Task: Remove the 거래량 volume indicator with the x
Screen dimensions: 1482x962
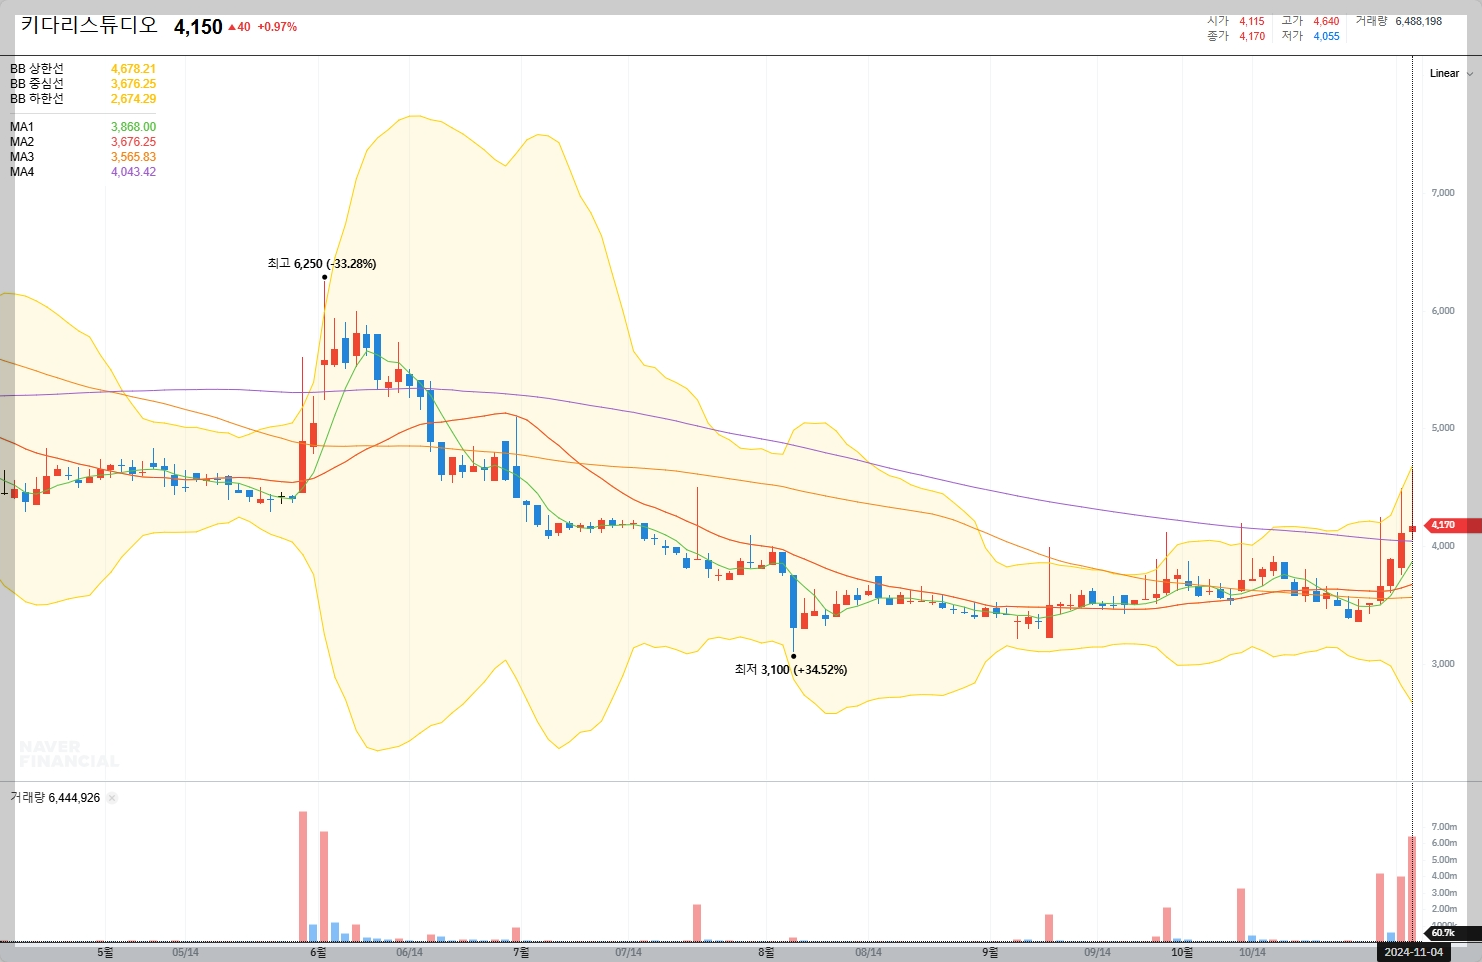Action: click(x=112, y=798)
